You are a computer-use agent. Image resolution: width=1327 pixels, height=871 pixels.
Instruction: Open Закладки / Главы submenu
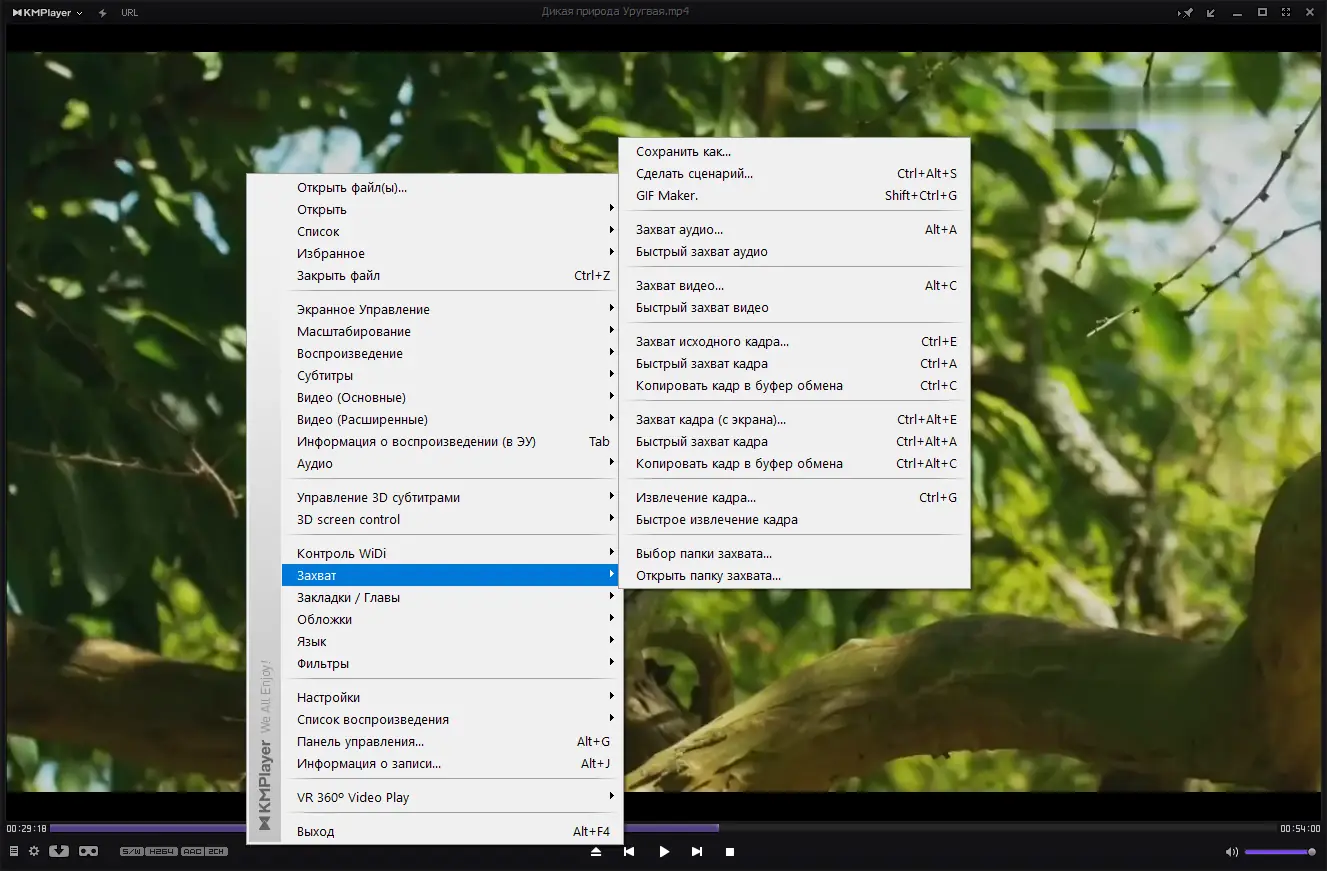pyautogui.click(x=448, y=598)
